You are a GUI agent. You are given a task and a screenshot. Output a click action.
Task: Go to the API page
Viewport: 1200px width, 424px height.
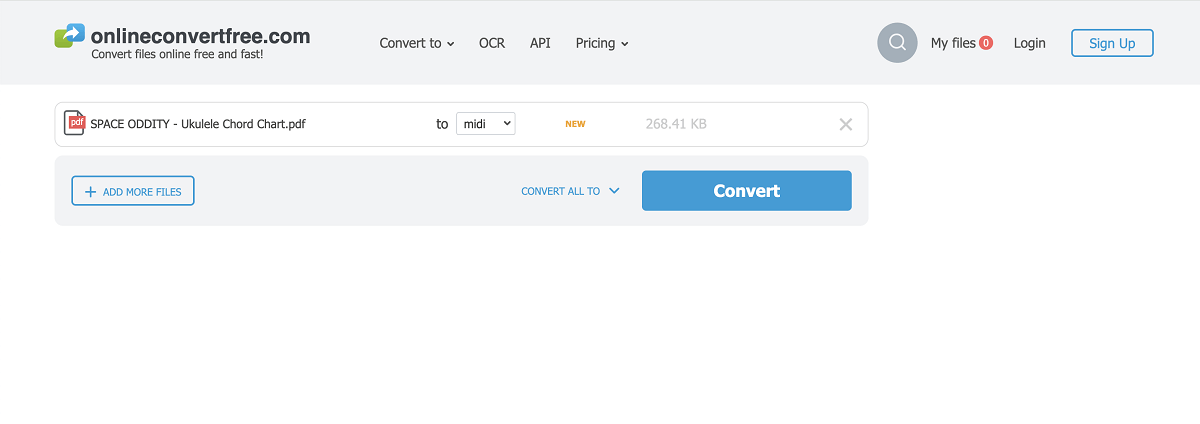[x=540, y=43]
